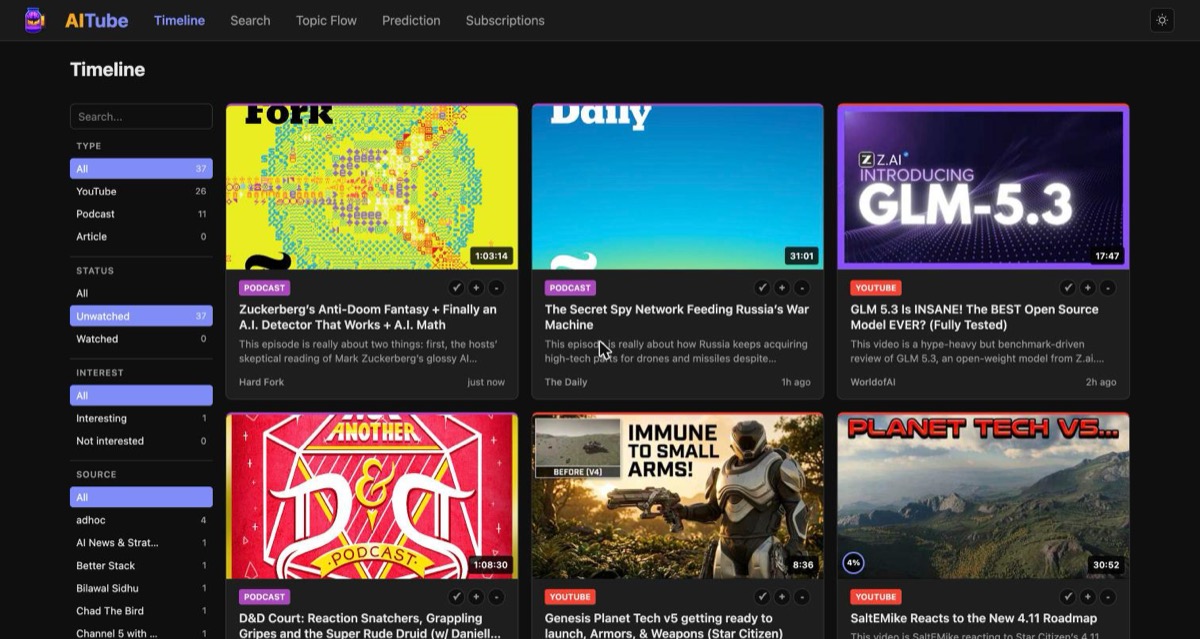1200x639 pixels.
Task: Filter by the AI News & Strat... source
Action: (141, 543)
